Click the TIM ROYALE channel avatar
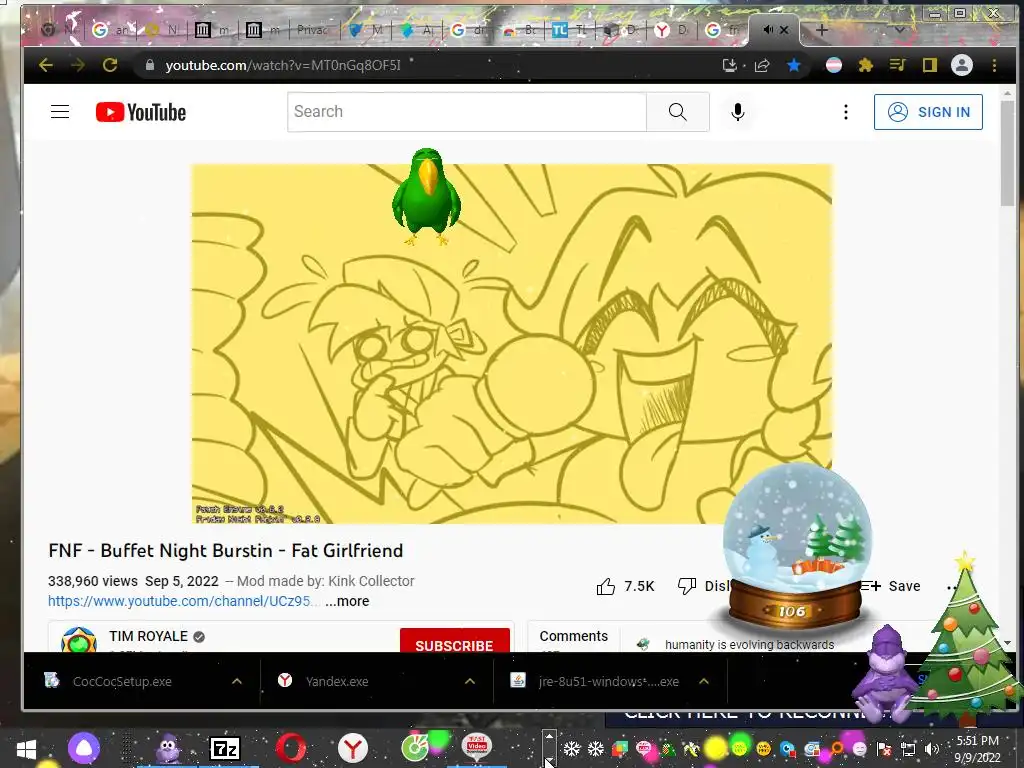This screenshot has width=1024, height=768. point(78,640)
